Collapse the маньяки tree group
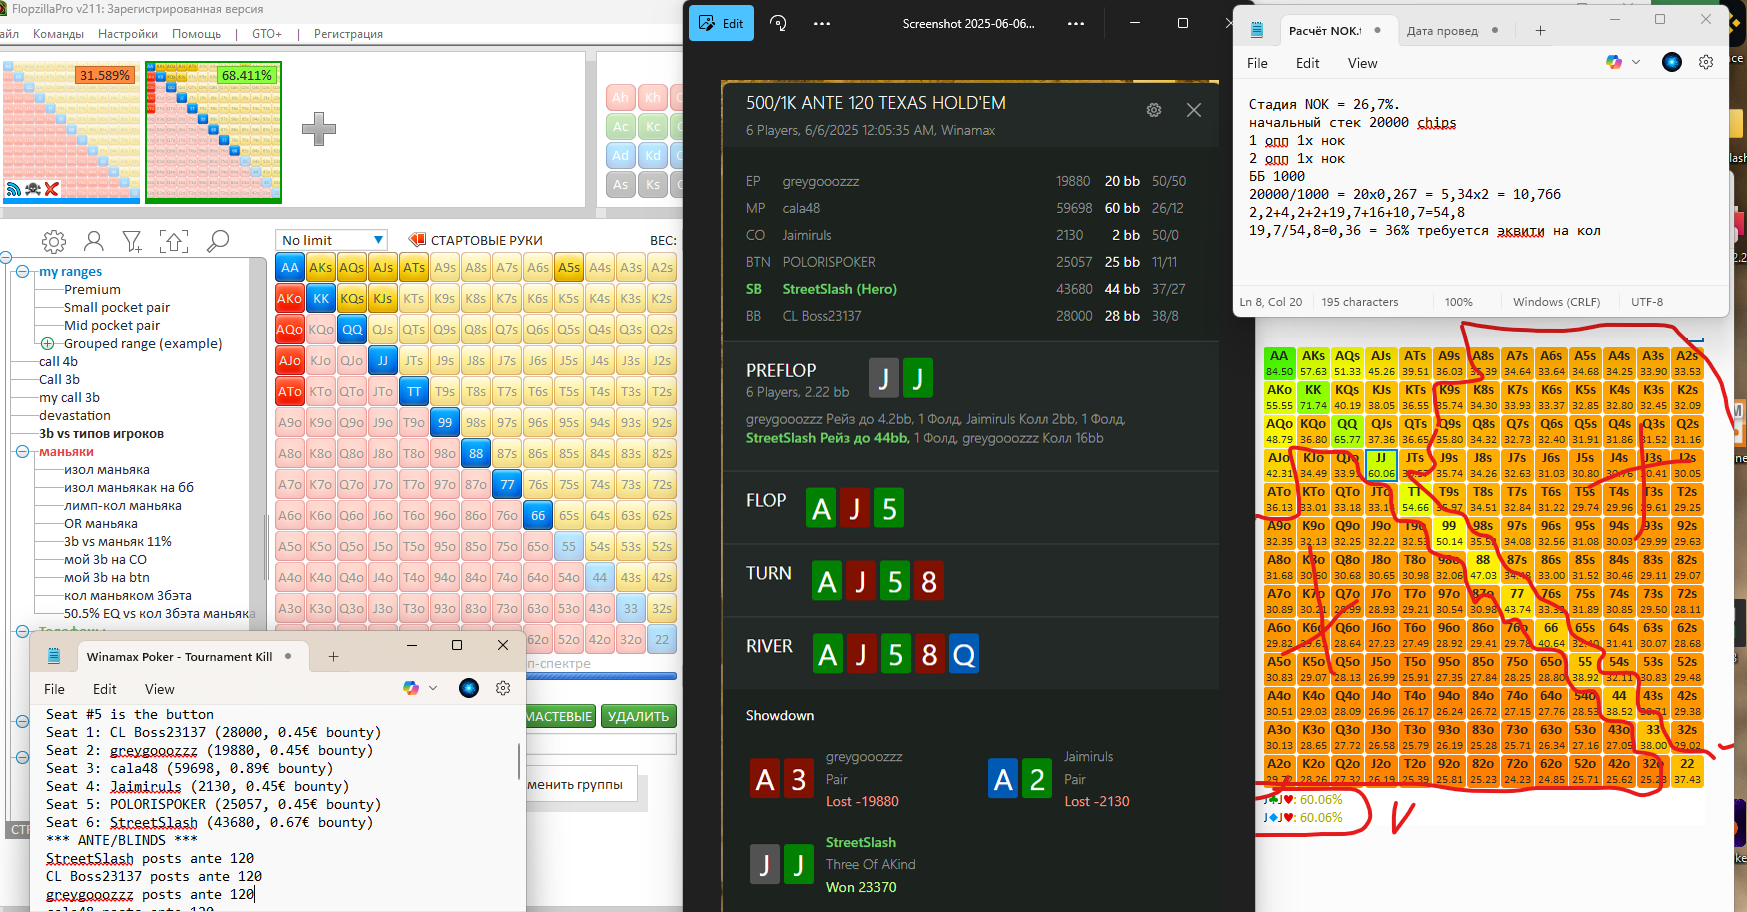Screen dimensions: 1747x912 pyautogui.click(x=22, y=452)
